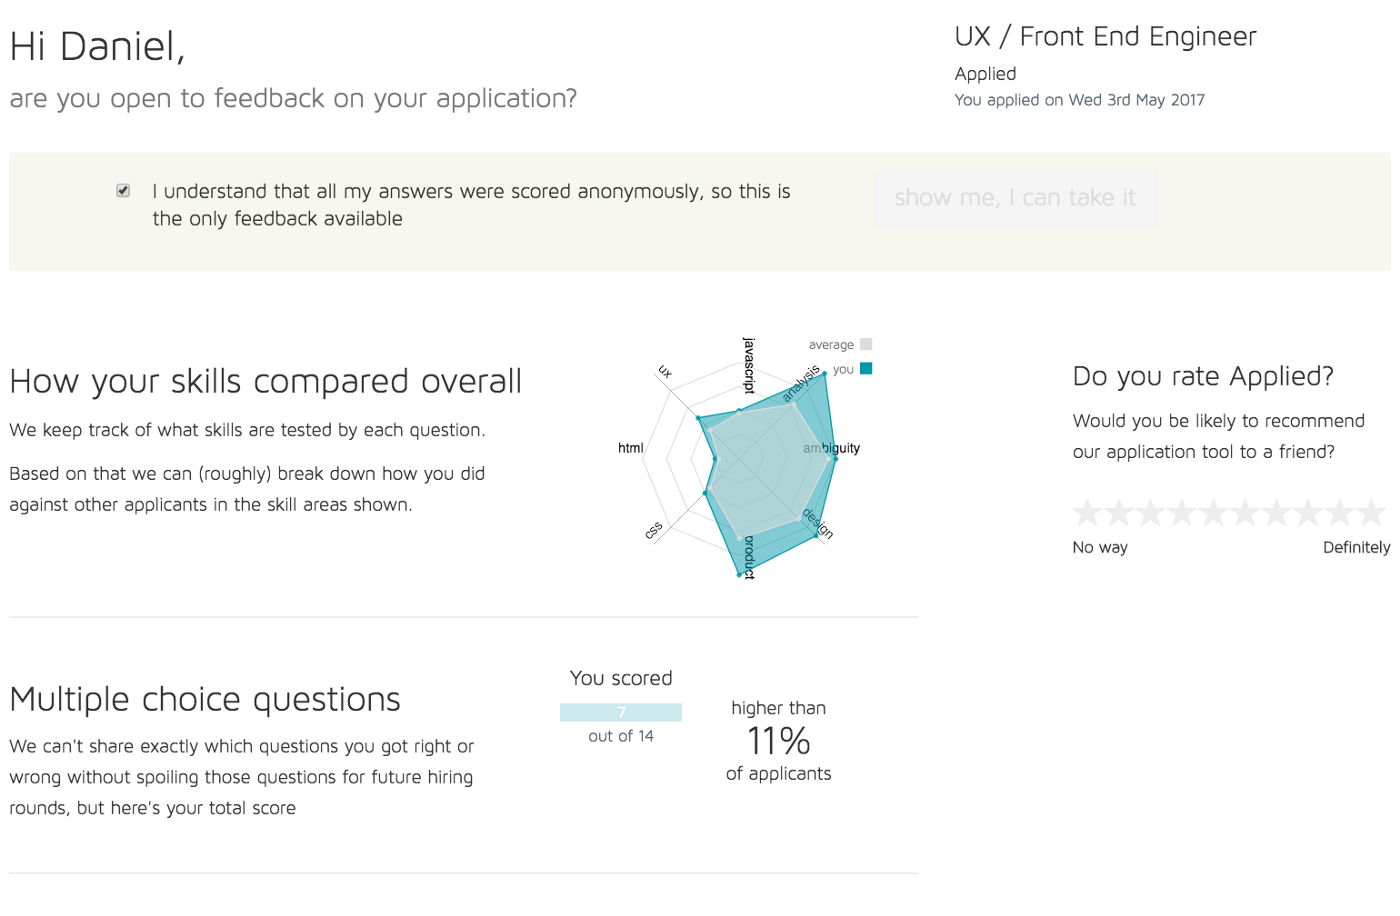
Task: Give a five-star recommendation rating
Action: [1214, 513]
